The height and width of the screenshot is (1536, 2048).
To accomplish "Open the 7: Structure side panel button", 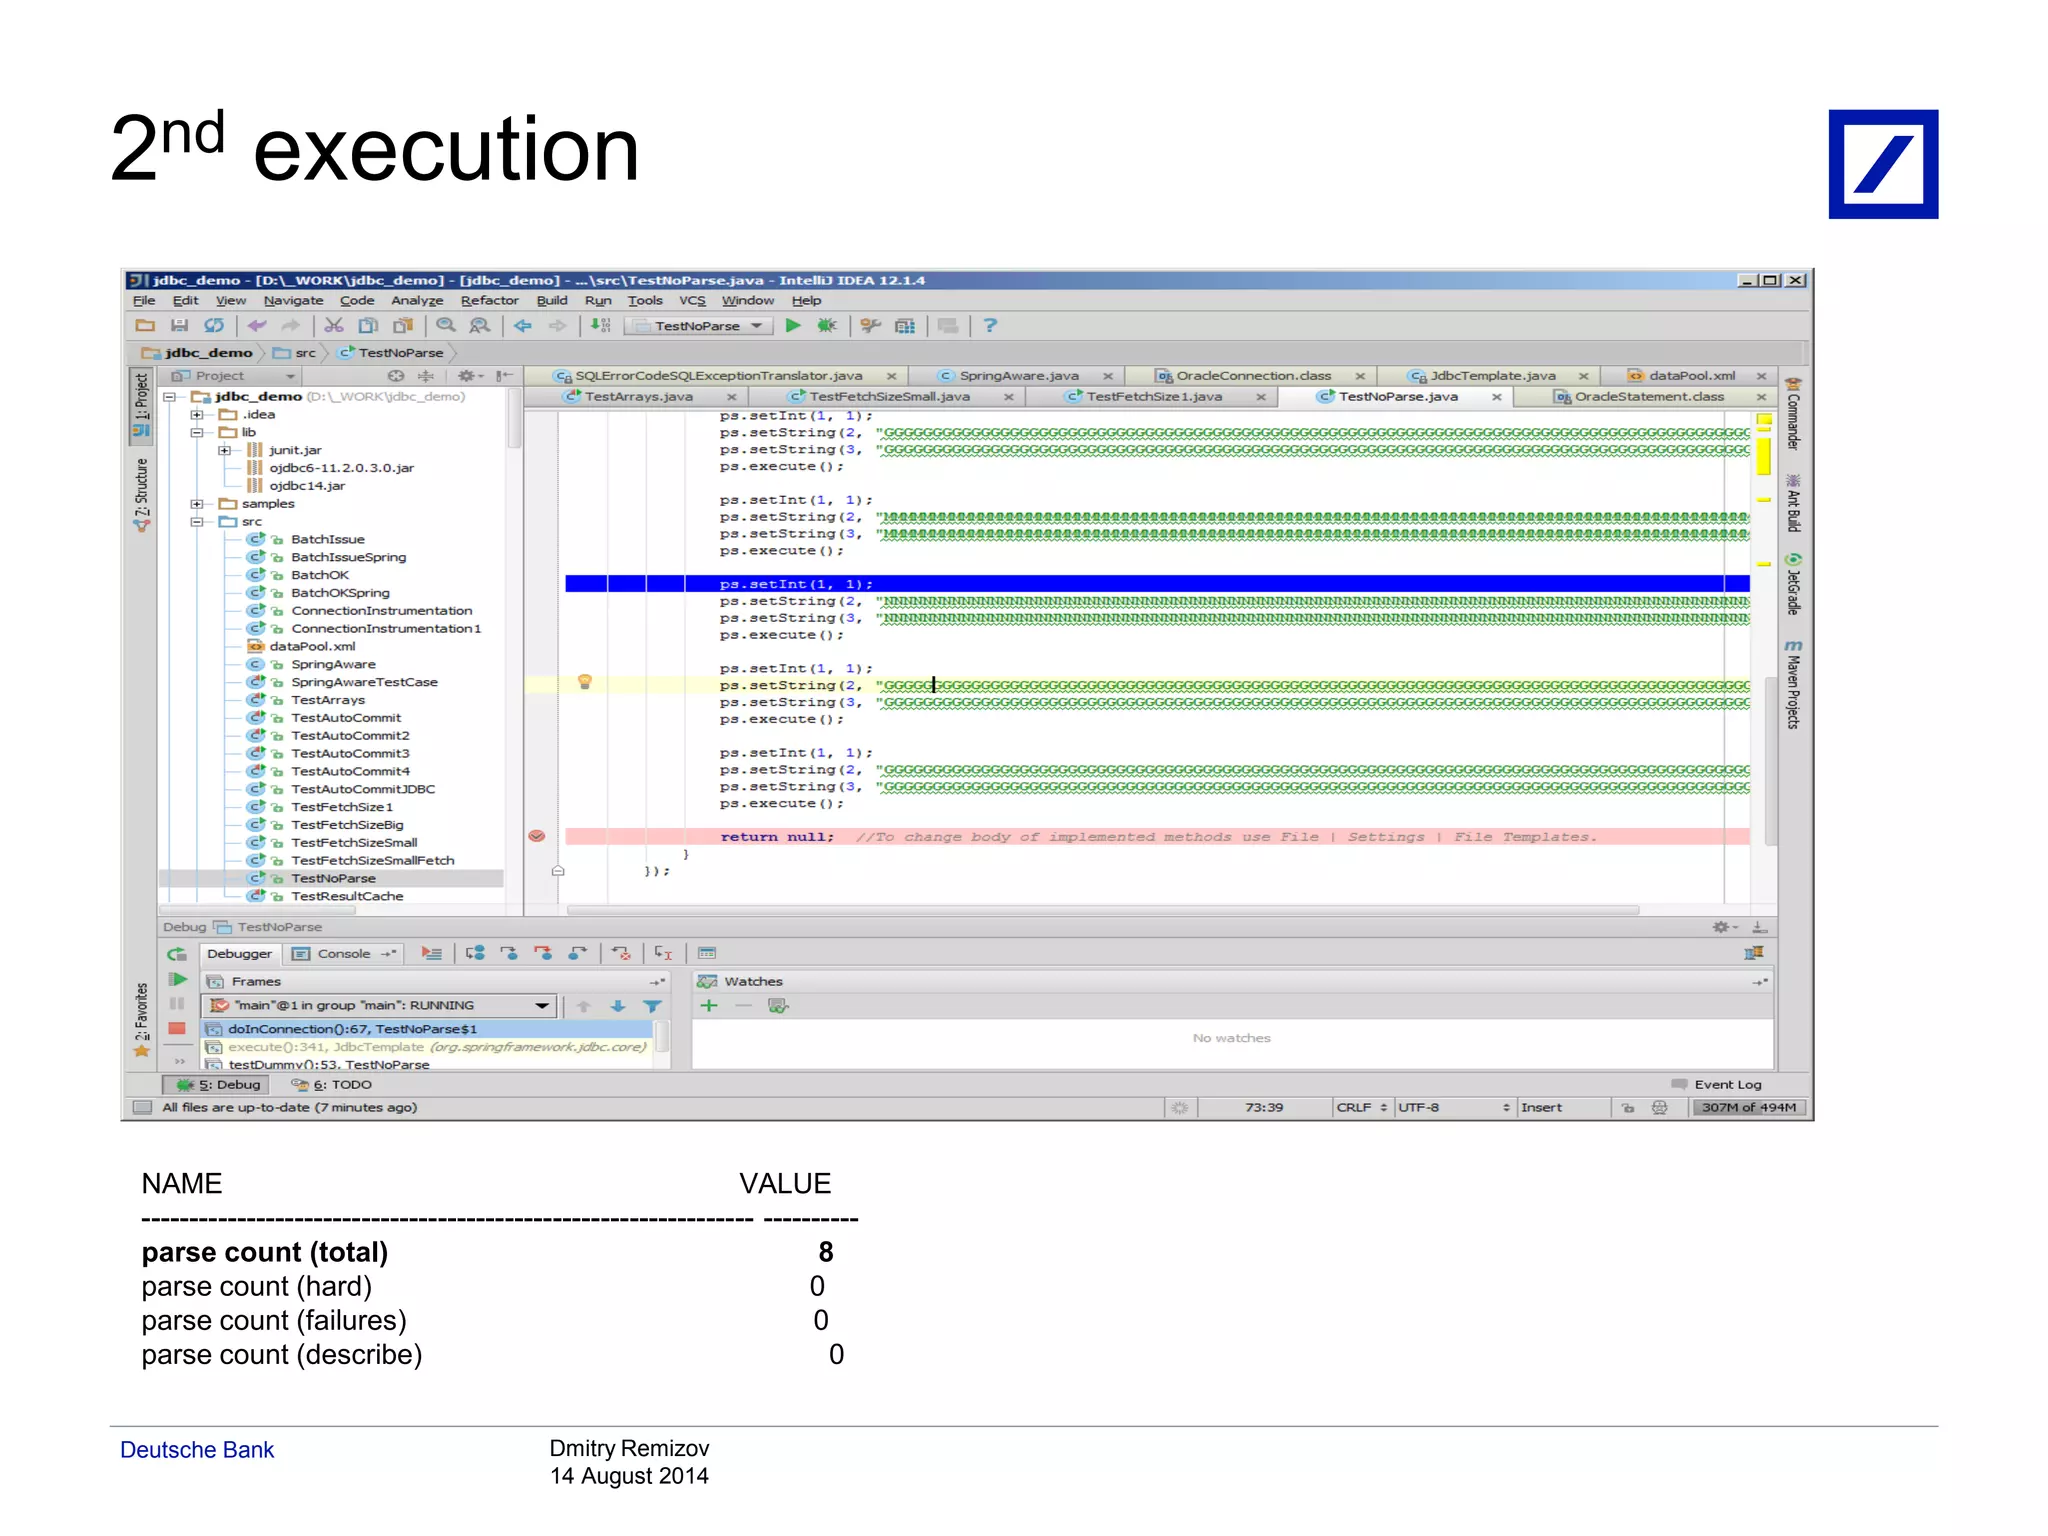I will (142, 494).
